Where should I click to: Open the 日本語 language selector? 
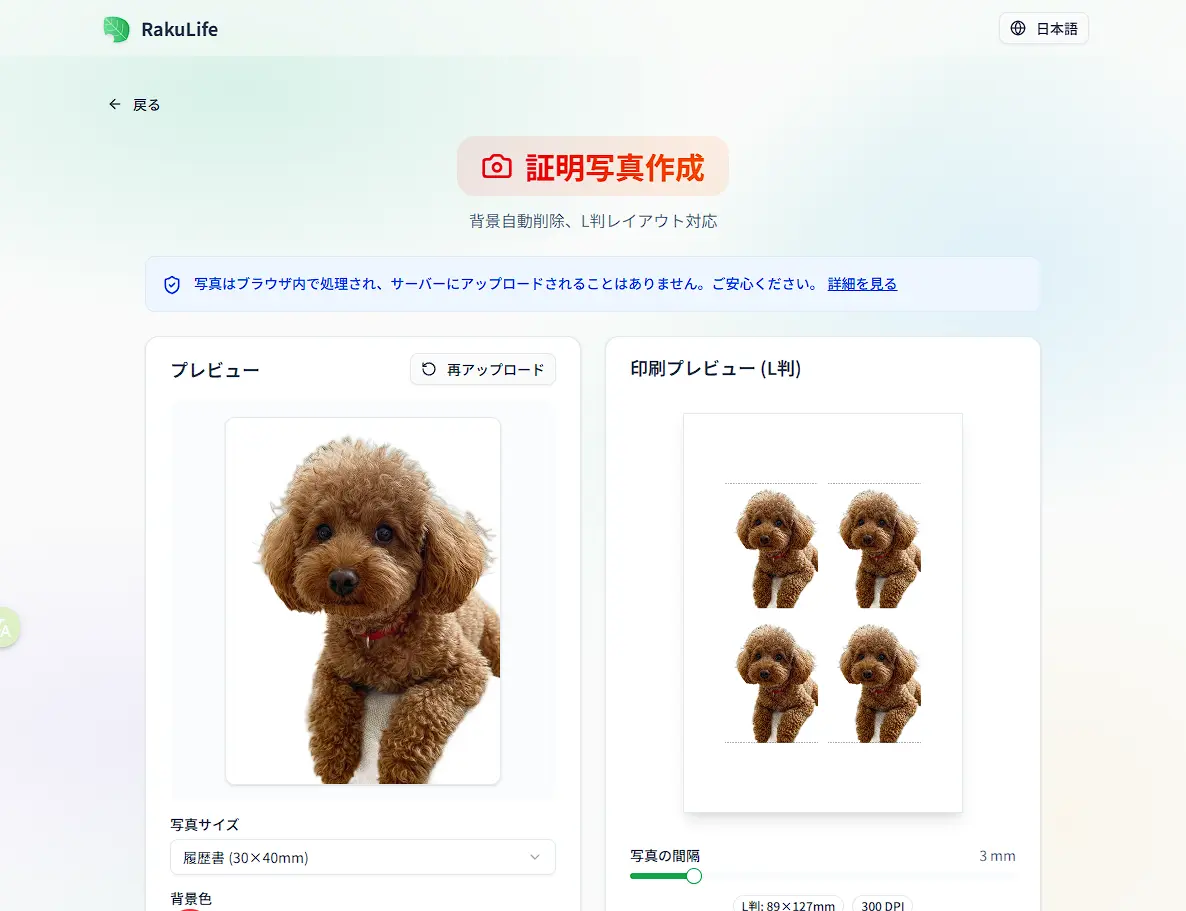[1044, 29]
